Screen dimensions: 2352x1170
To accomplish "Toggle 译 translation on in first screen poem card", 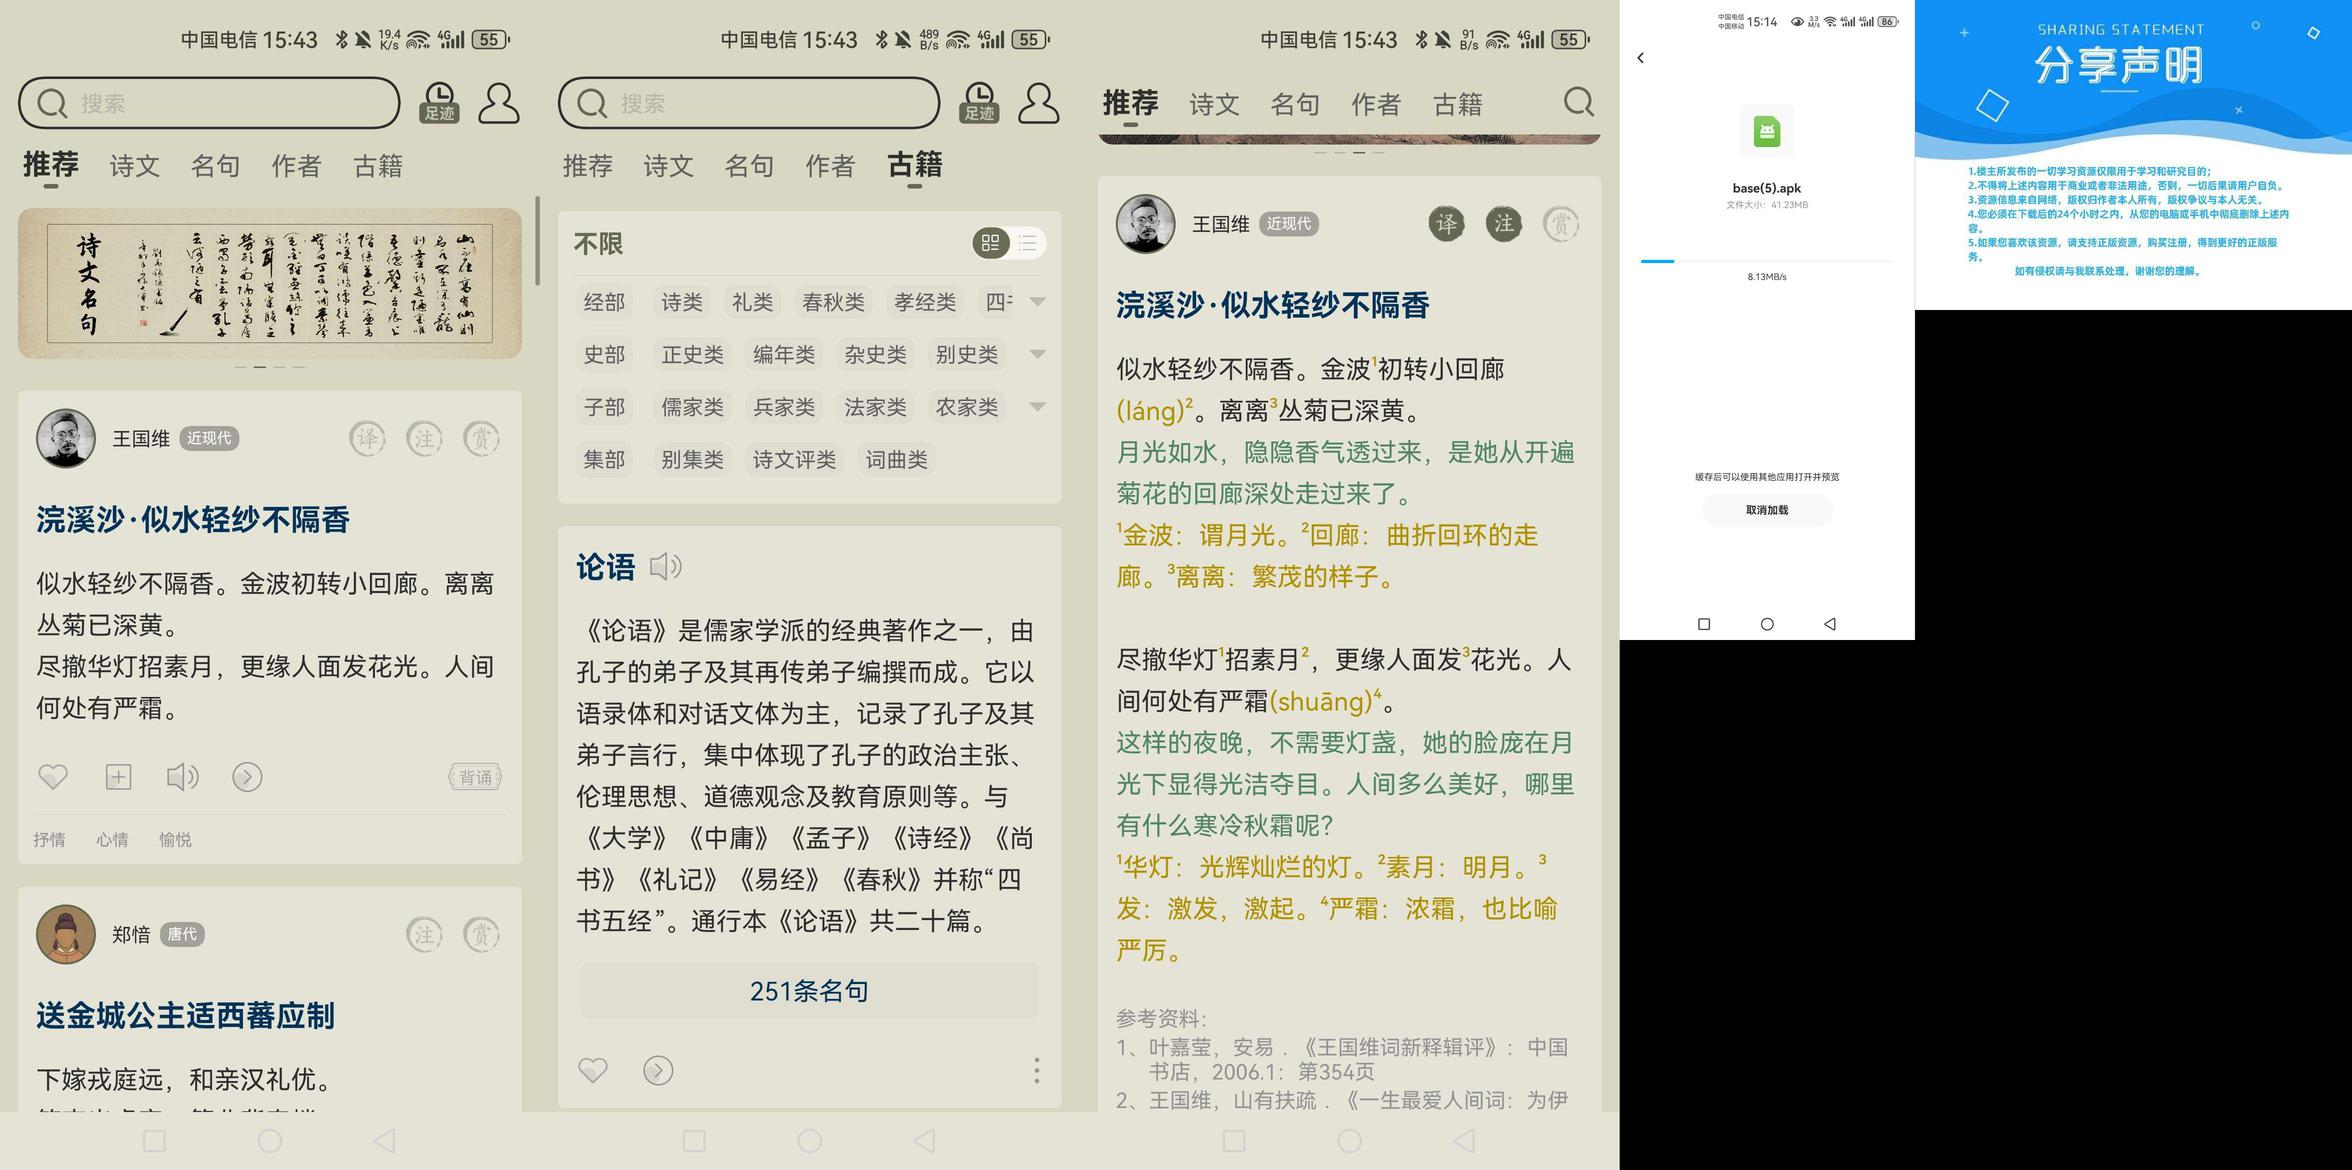I will pos(367,438).
